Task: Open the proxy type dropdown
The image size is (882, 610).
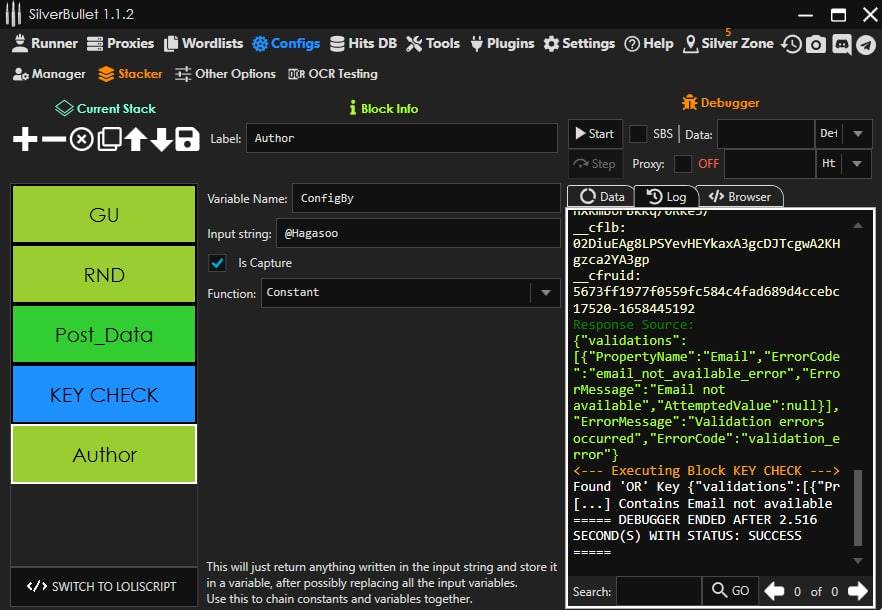Action: tap(858, 164)
